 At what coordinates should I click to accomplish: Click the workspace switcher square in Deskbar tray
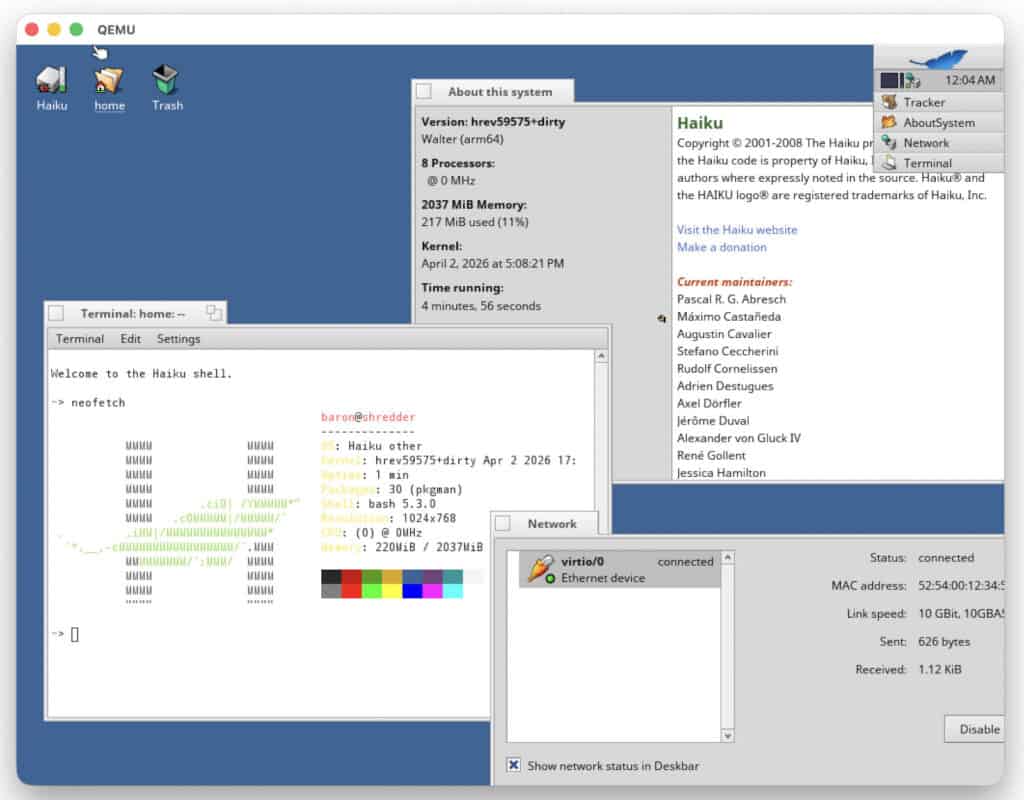click(889, 79)
